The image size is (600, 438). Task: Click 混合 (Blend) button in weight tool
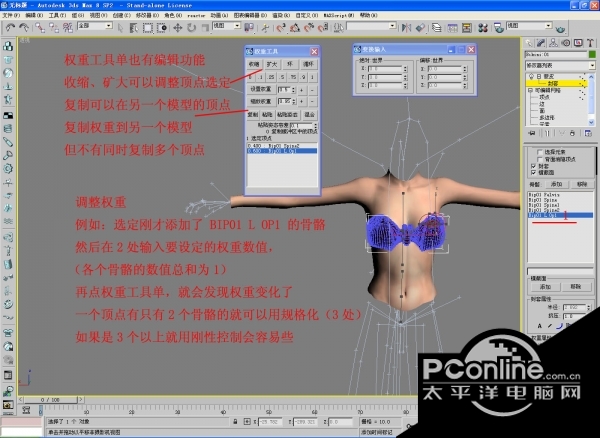tap(309, 114)
